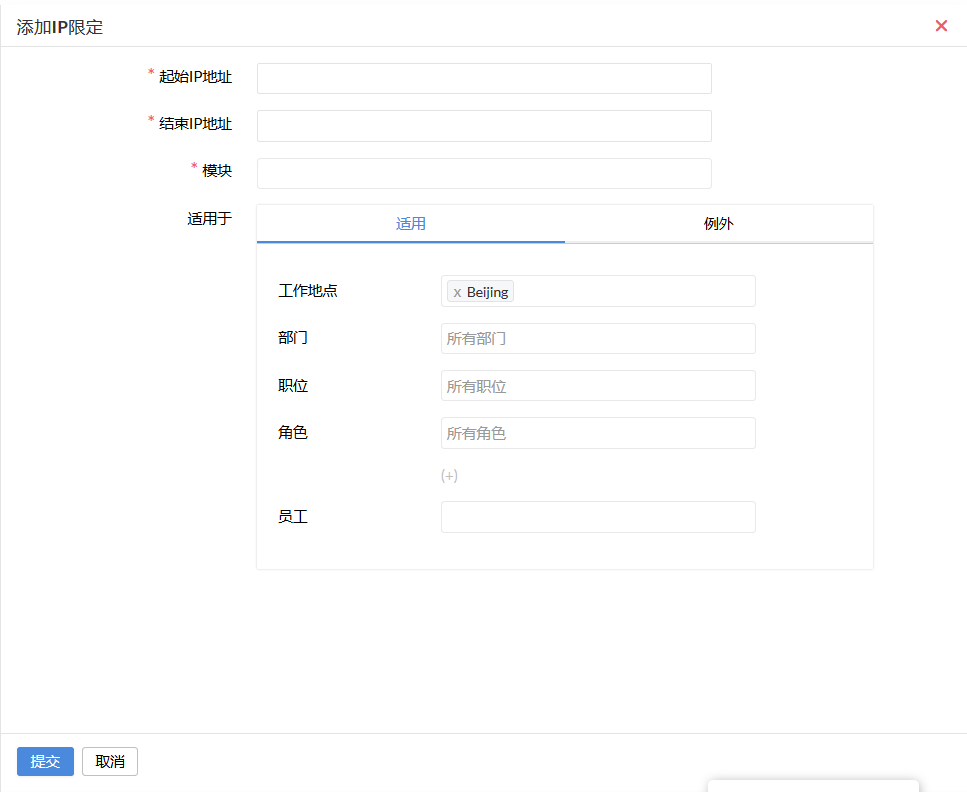Close the 添加IP限定 dialog
Image resolution: width=967 pixels, height=792 pixels.
point(941,26)
